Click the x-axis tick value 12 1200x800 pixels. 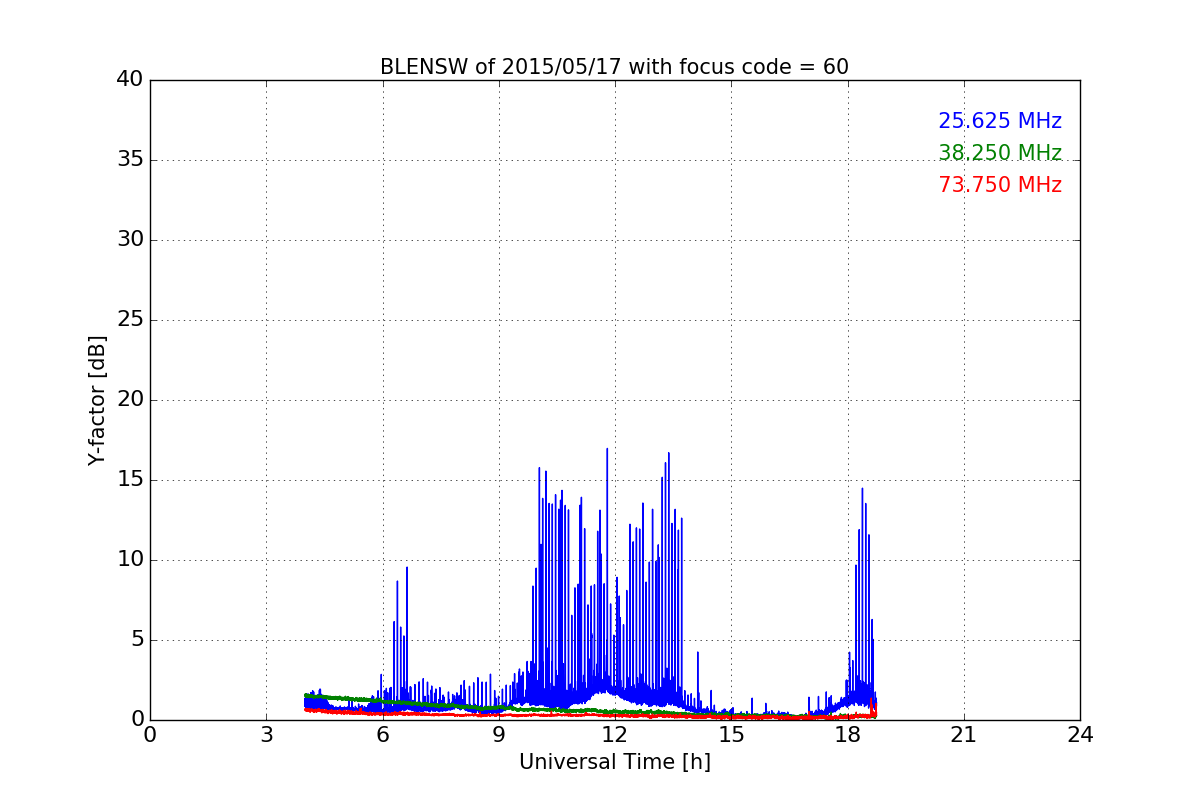615,735
